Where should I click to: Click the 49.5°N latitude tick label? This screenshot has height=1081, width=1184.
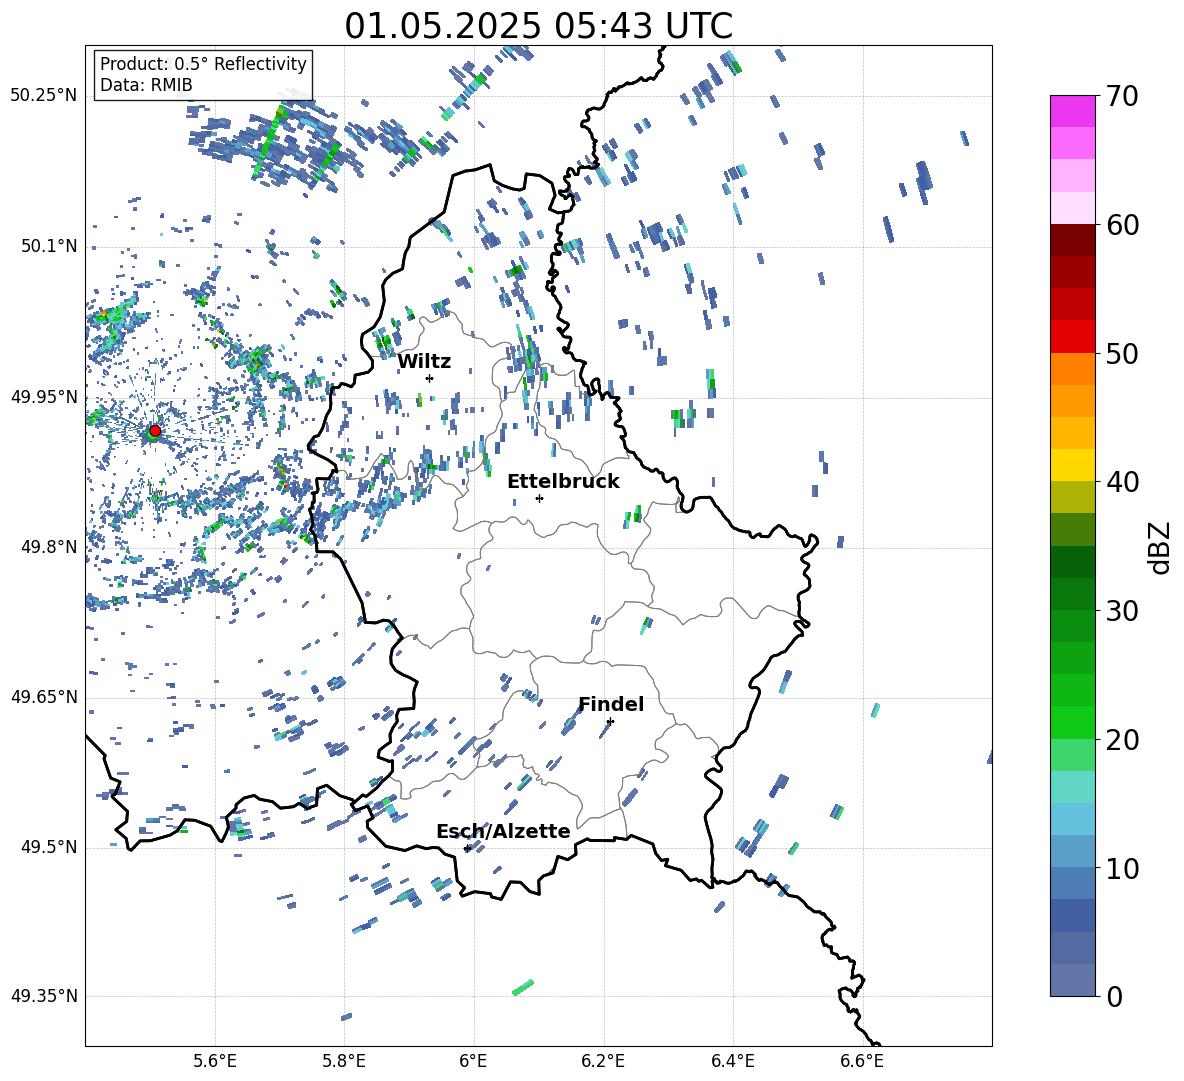tap(50, 847)
